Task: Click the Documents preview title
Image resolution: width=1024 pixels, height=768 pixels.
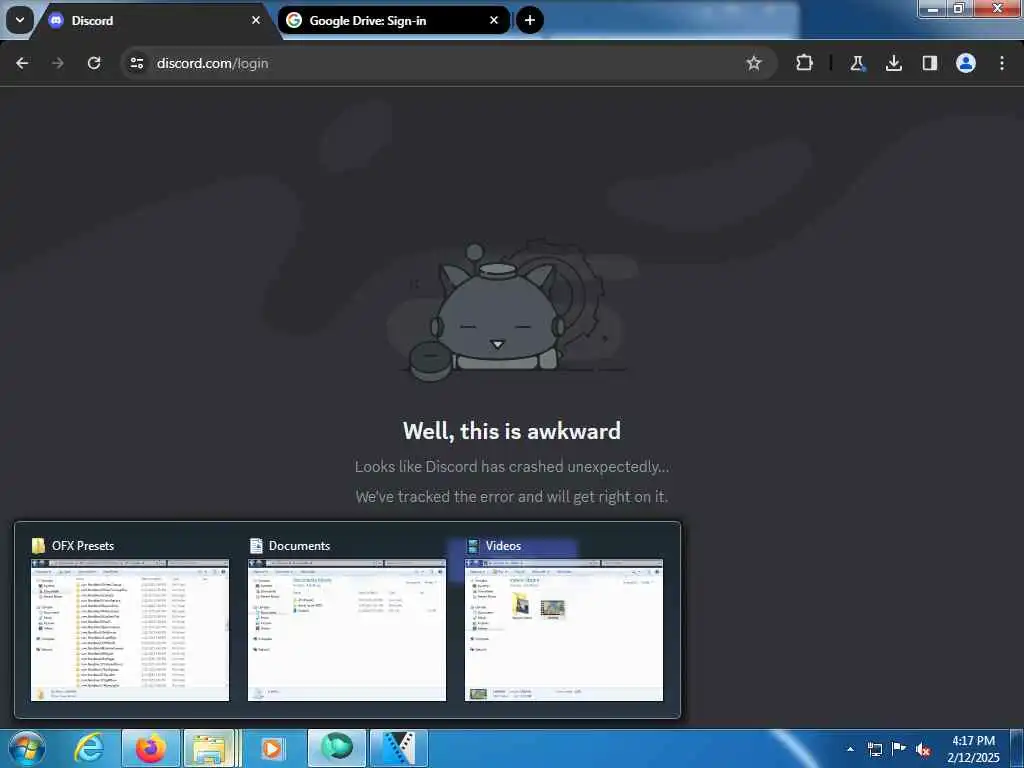Action: [299, 545]
